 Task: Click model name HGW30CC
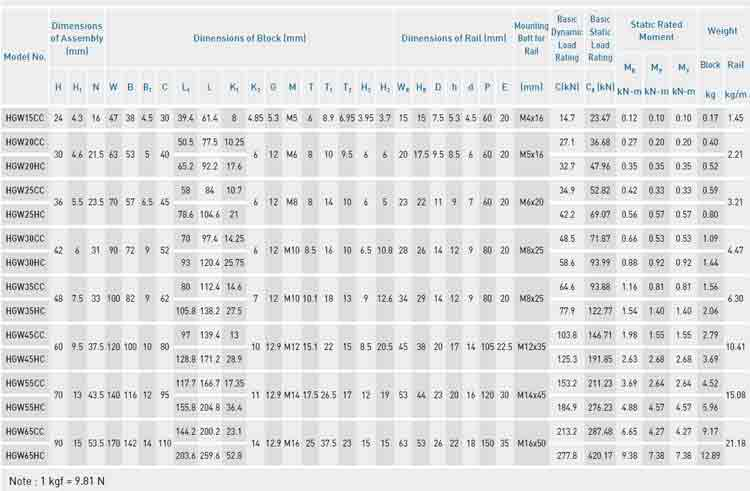(x=25, y=239)
